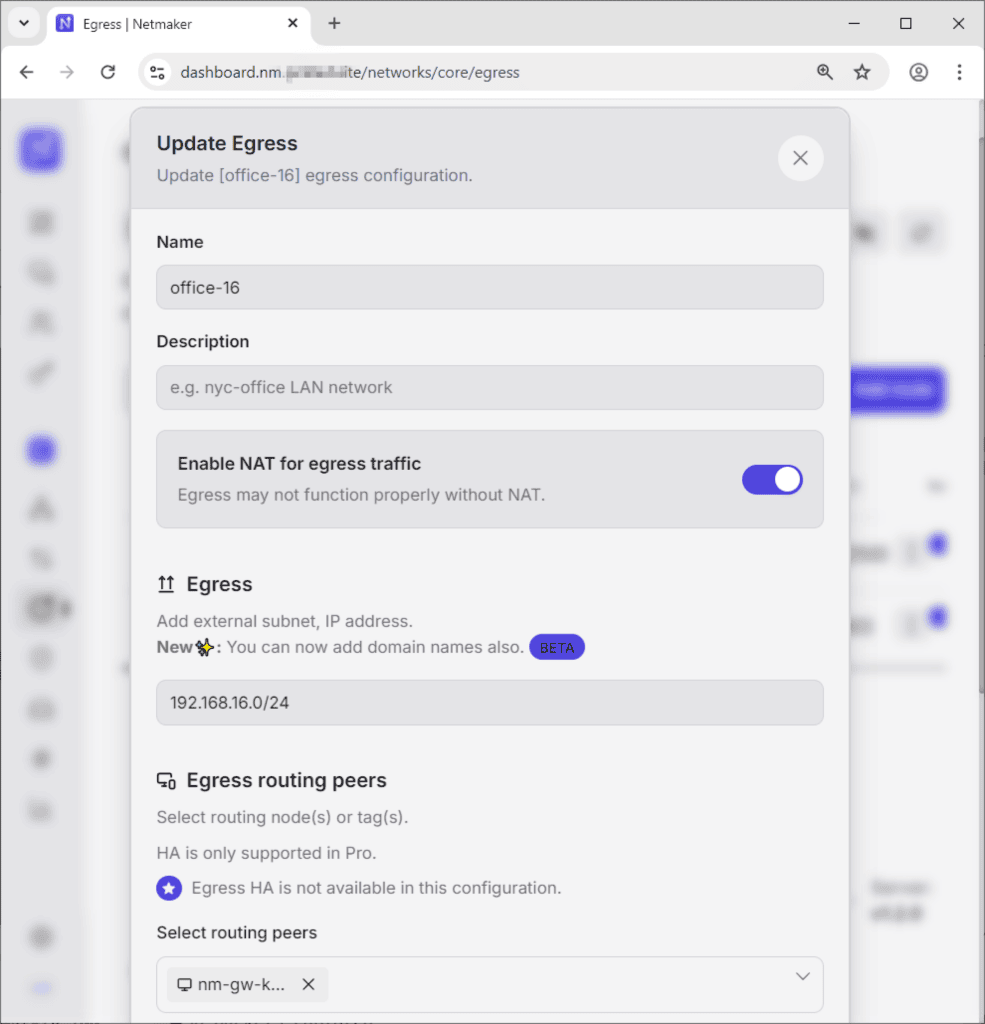
Task: View site information icon in address bar
Action: click(x=157, y=72)
